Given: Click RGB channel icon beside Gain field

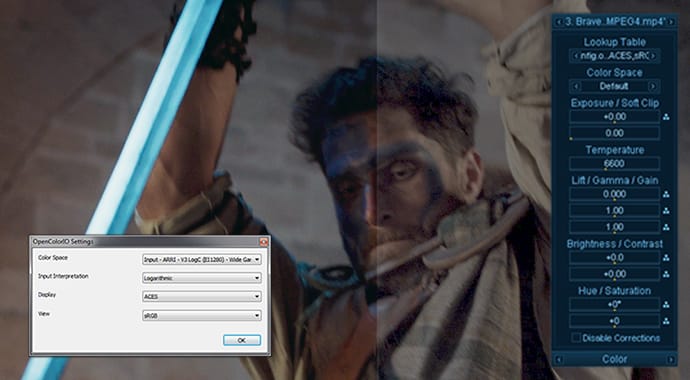Looking at the screenshot, I should (666, 227).
